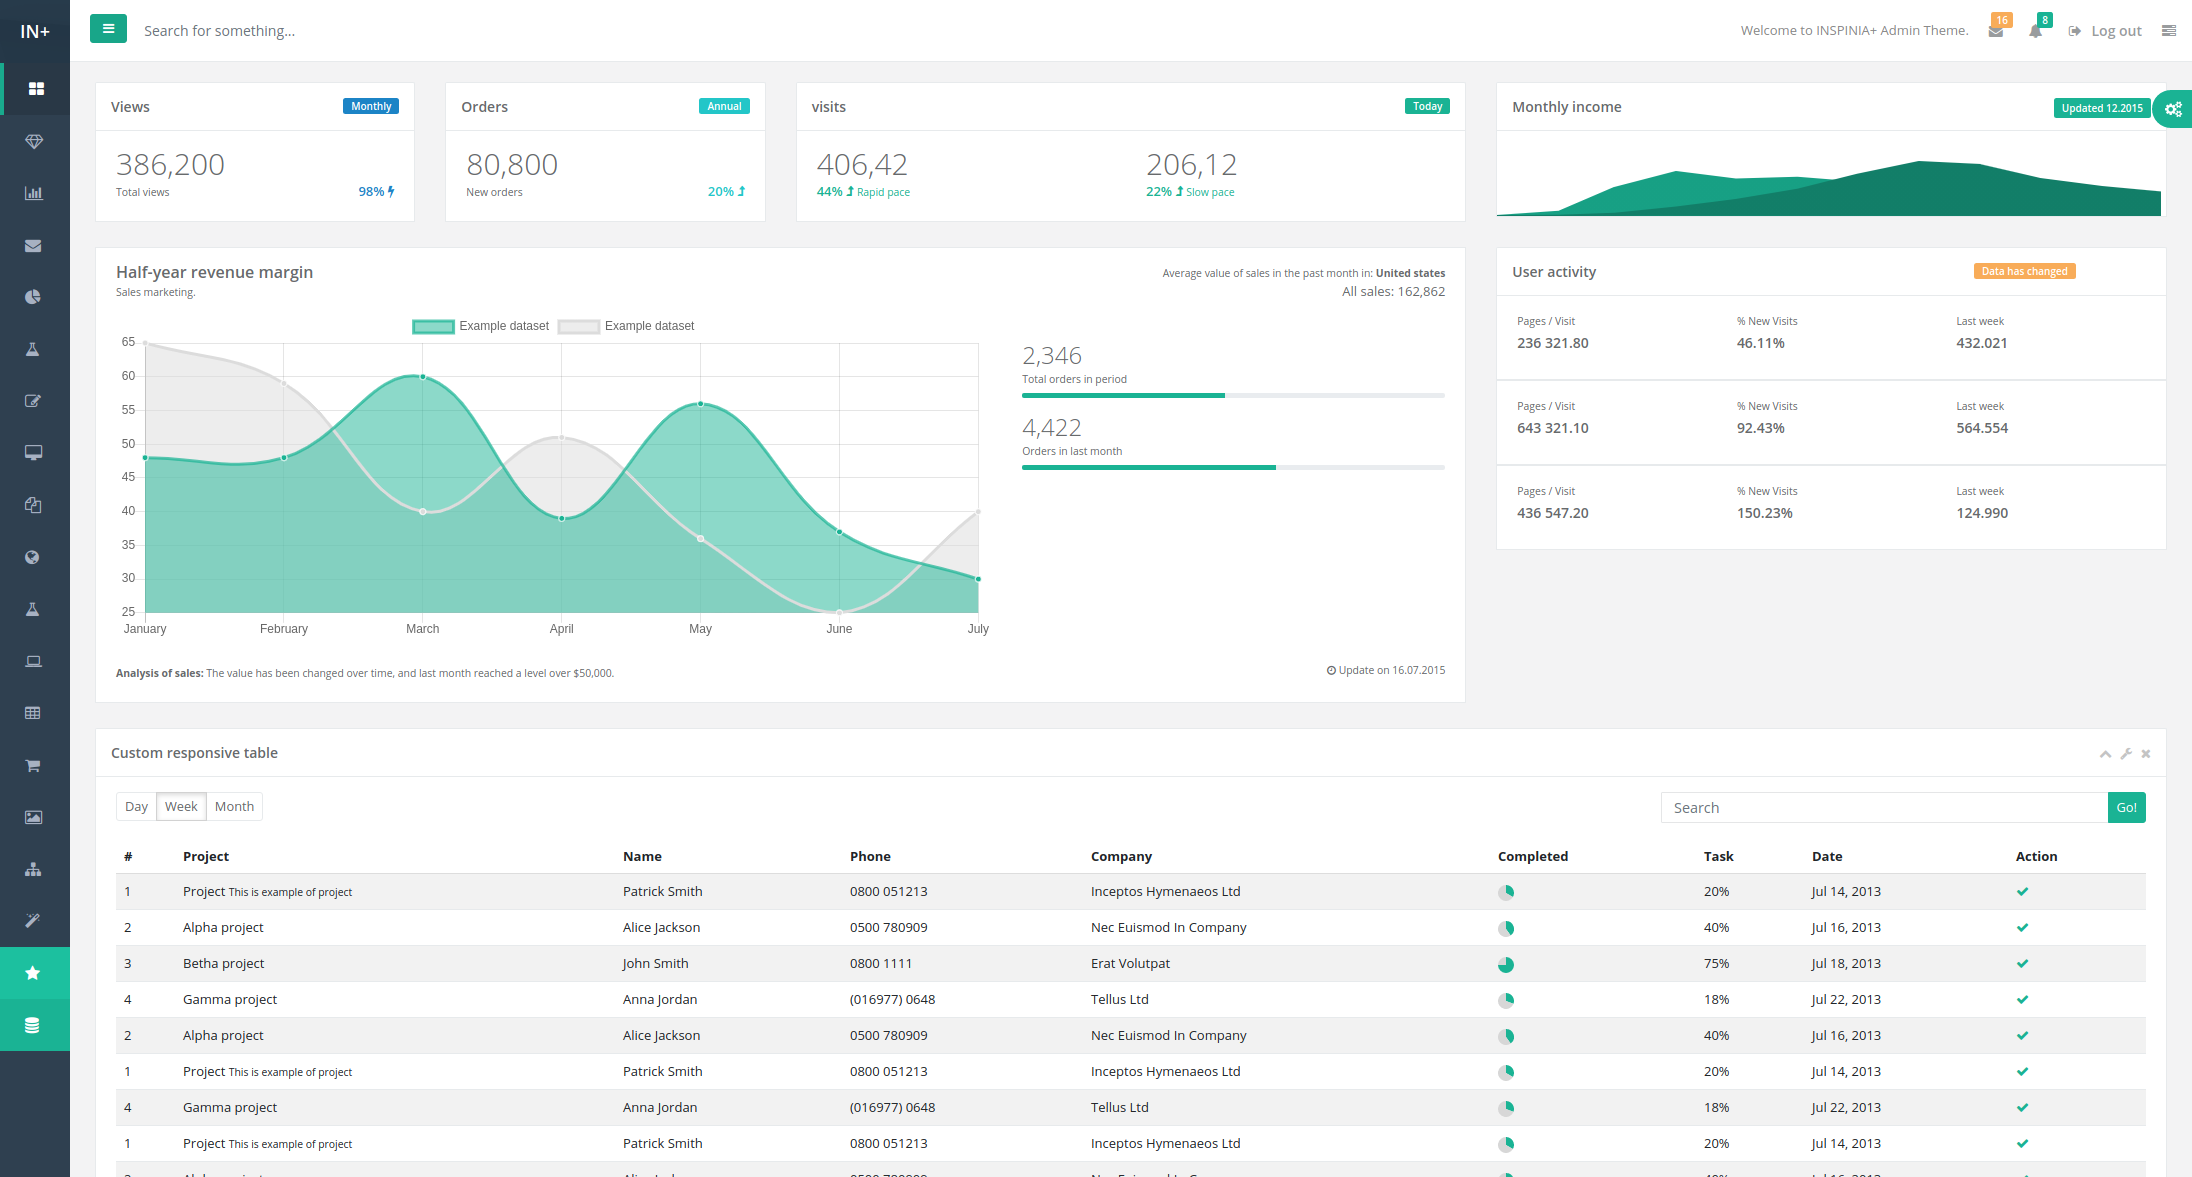Click the Annual badge on Orders card
2192x1177 pixels.
[x=724, y=106]
